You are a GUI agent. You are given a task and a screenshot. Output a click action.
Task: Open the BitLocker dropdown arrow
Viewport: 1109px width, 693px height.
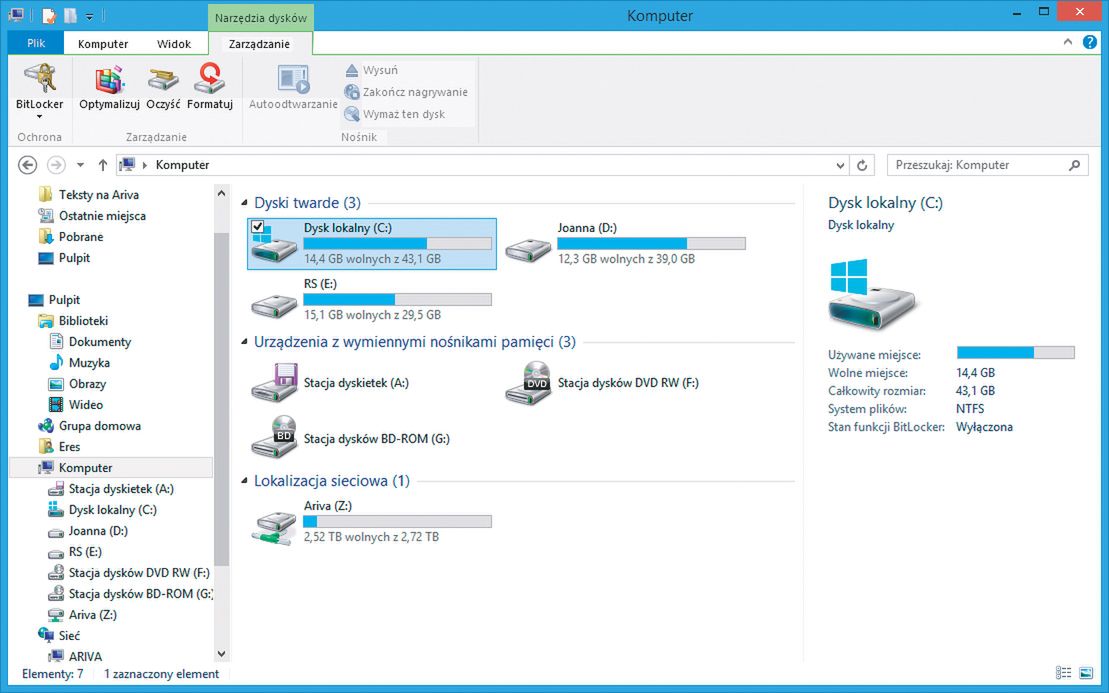pyautogui.click(x=40, y=117)
